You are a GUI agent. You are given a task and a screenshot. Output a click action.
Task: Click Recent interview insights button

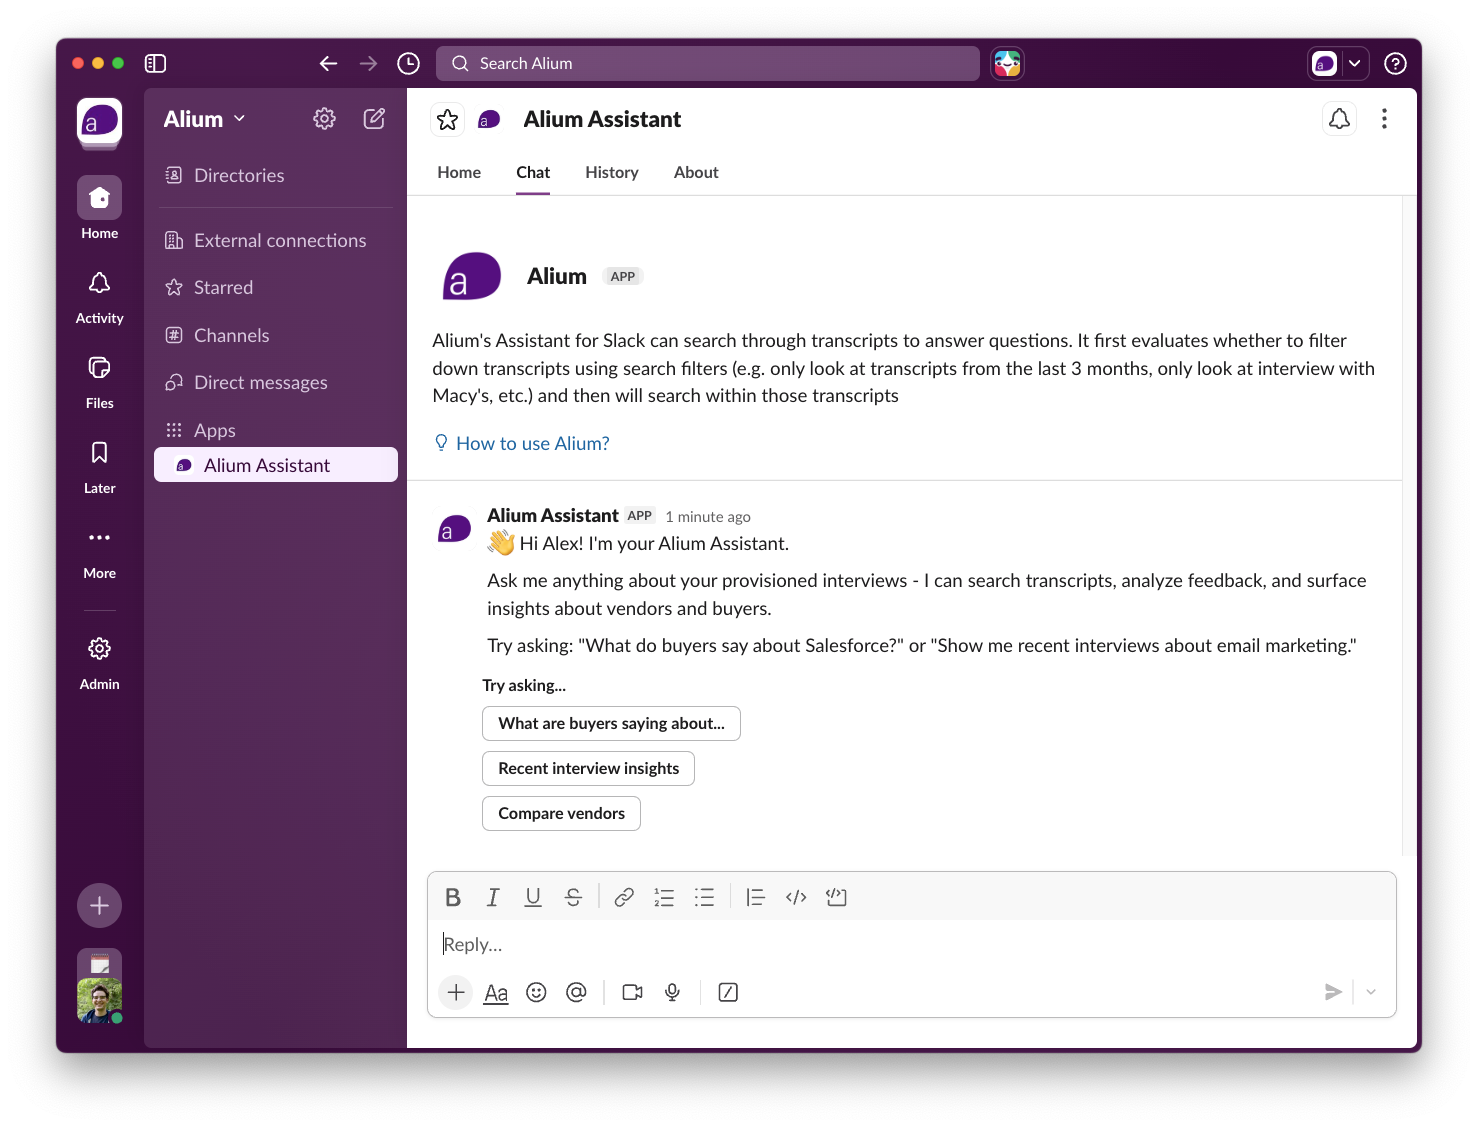point(588,768)
